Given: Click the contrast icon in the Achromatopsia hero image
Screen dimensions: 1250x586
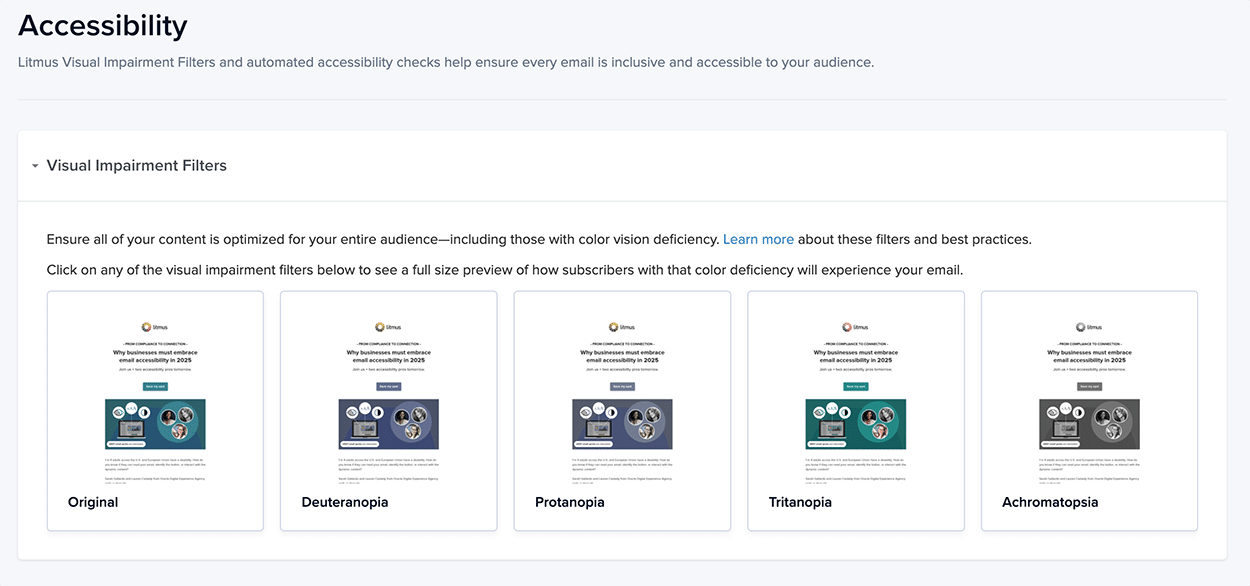Looking at the screenshot, I should pos(1078,411).
